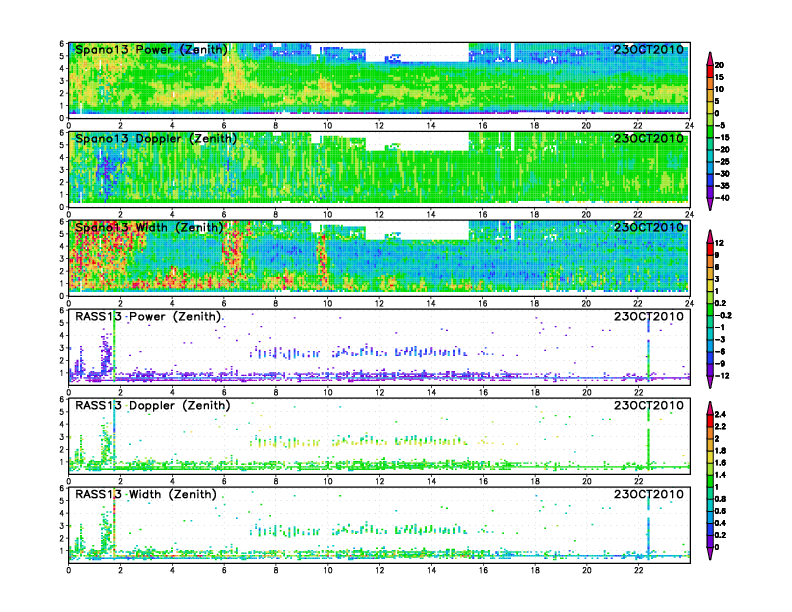Click the '0.6' label on the bottom colorbar

(x=720, y=511)
